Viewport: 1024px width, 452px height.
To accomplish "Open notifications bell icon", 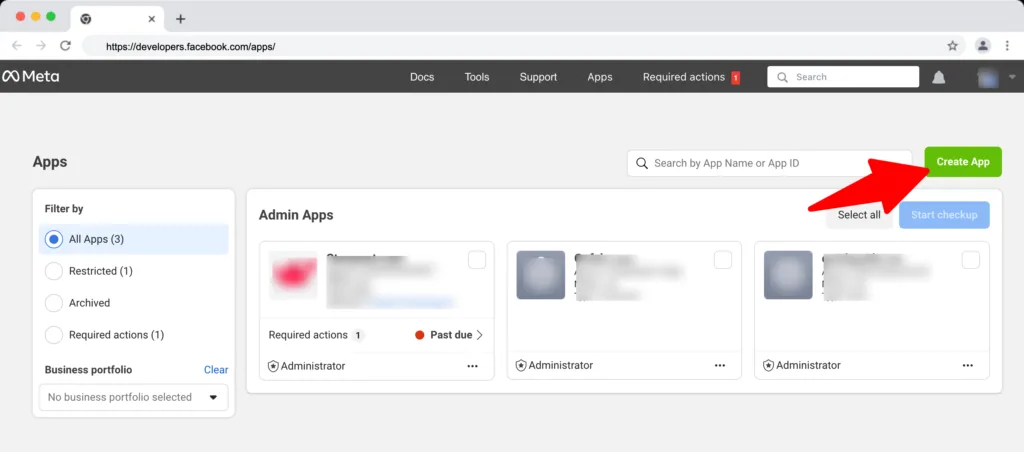I will click(938, 77).
